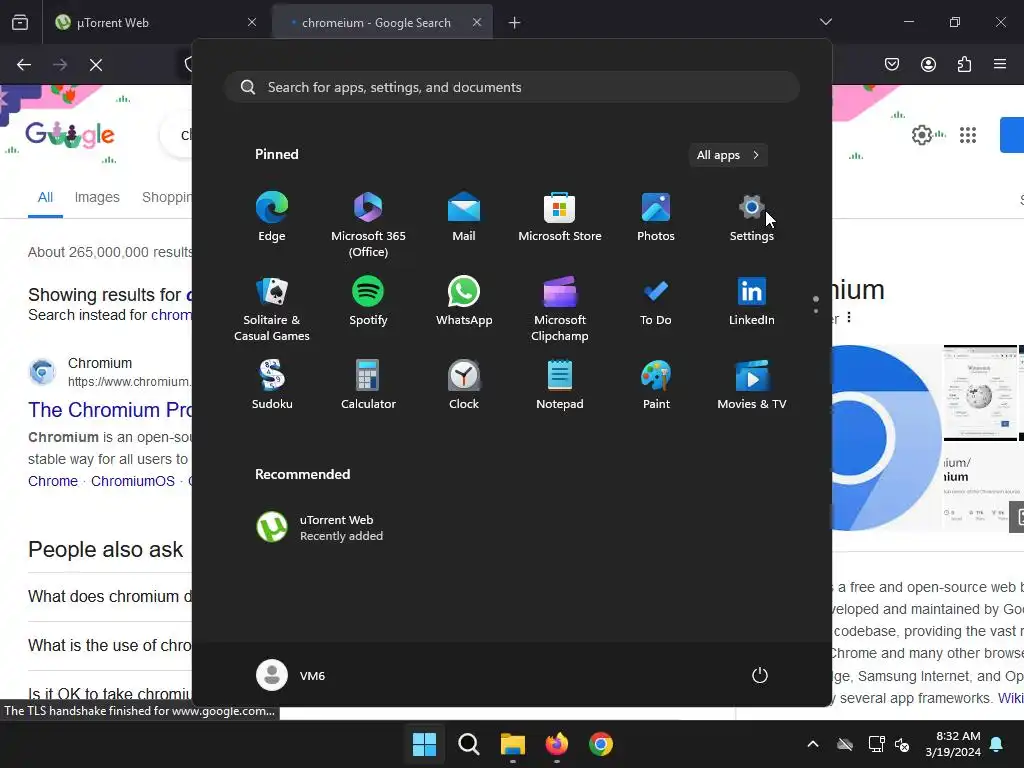Launch Notepad from Start menu
Screen dimensions: 1024x768
point(560,385)
